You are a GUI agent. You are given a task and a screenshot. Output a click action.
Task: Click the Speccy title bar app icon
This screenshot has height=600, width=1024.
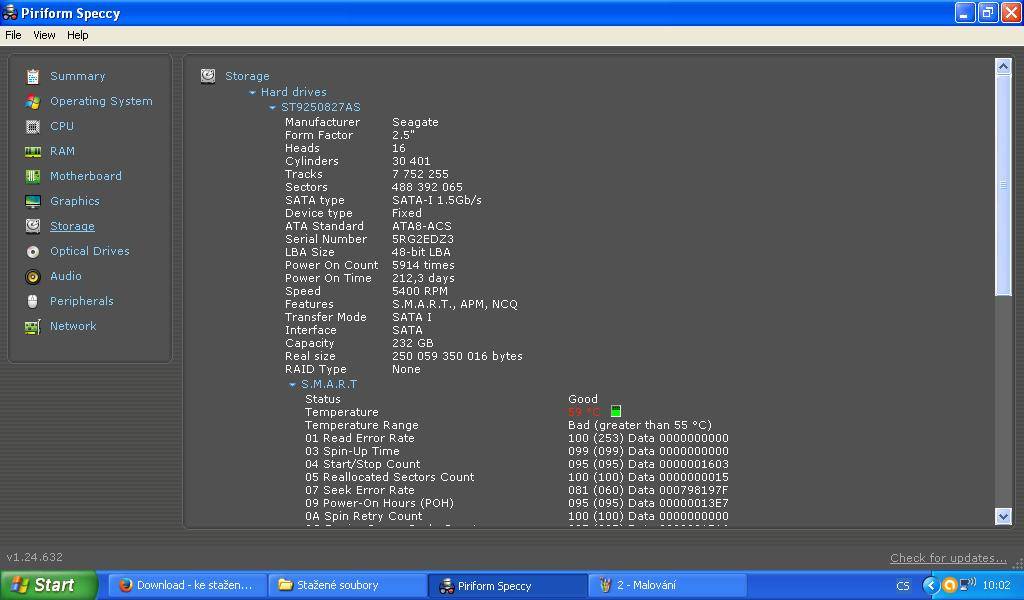[10, 12]
